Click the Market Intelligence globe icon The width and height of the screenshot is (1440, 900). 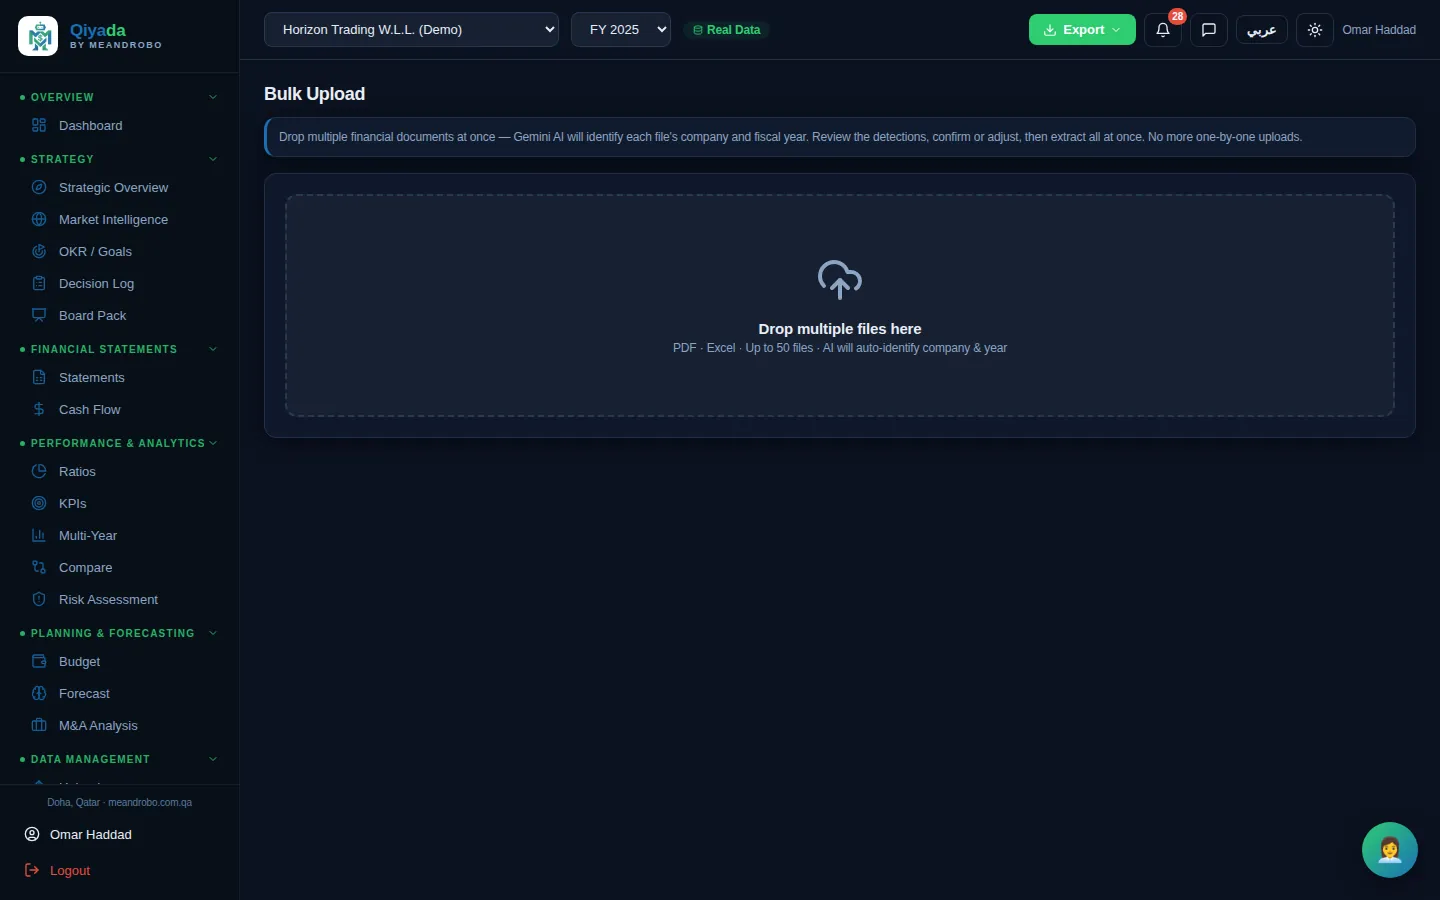(x=39, y=219)
